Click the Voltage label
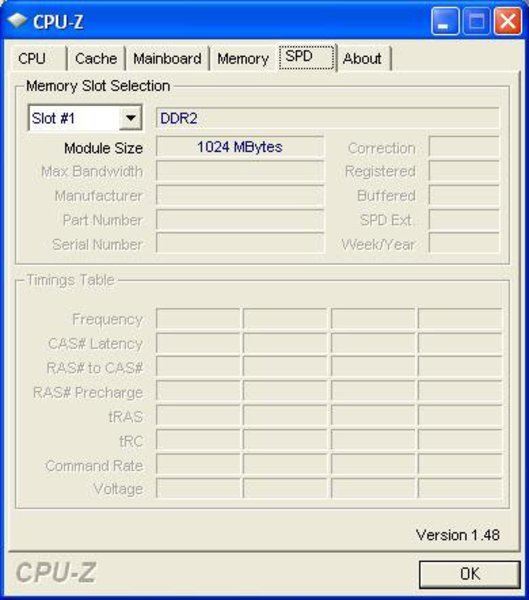Viewport: 529px width, 600px height. tap(118, 489)
